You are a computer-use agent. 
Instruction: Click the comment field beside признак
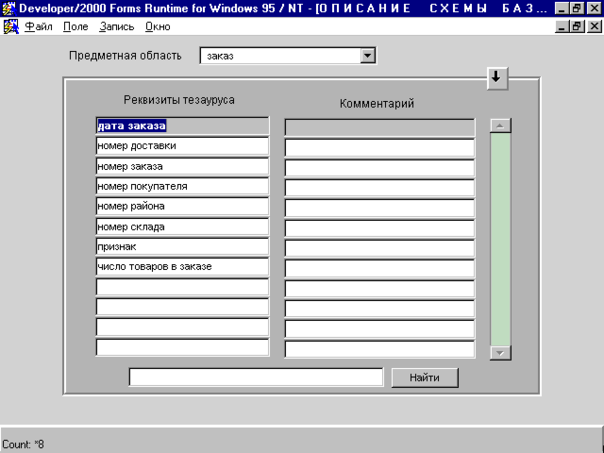click(x=380, y=248)
